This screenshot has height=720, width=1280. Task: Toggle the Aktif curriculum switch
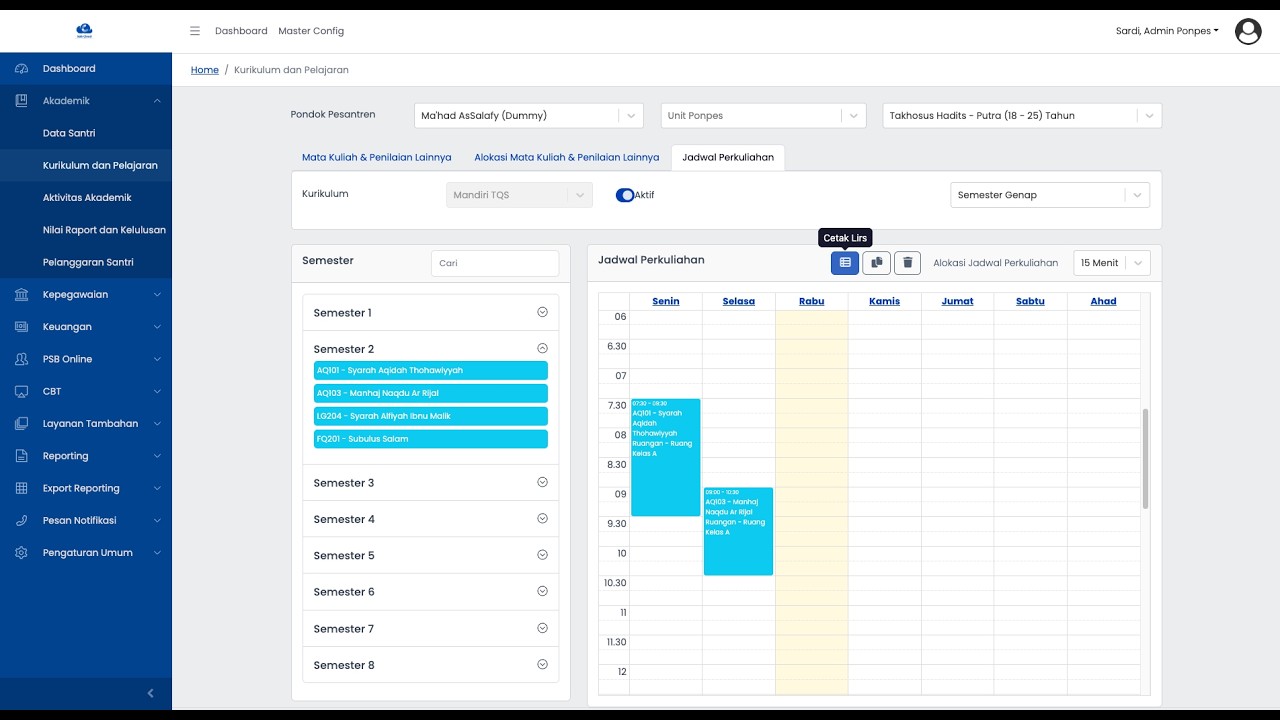click(x=625, y=195)
